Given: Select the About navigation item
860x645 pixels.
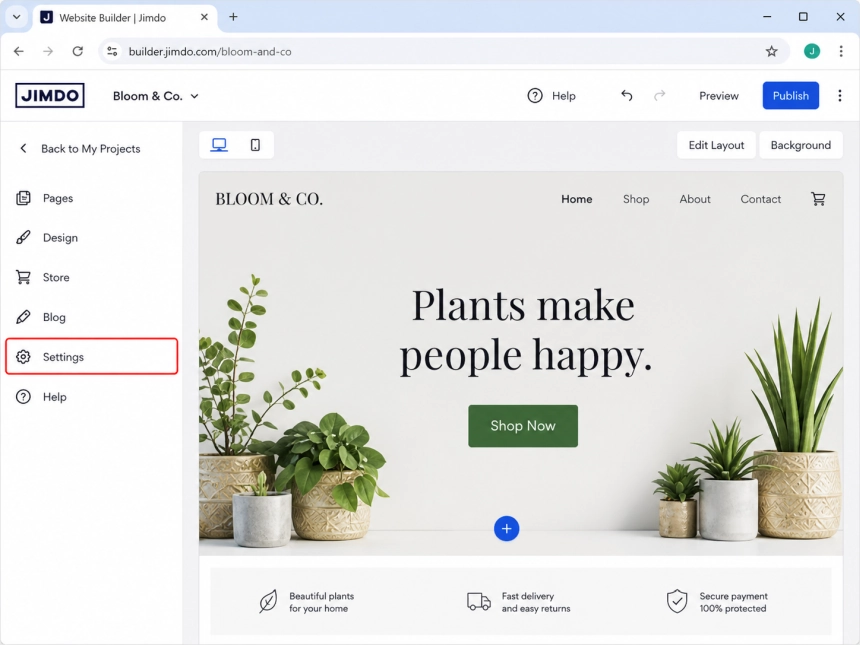Looking at the screenshot, I should click(x=695, y=199).
